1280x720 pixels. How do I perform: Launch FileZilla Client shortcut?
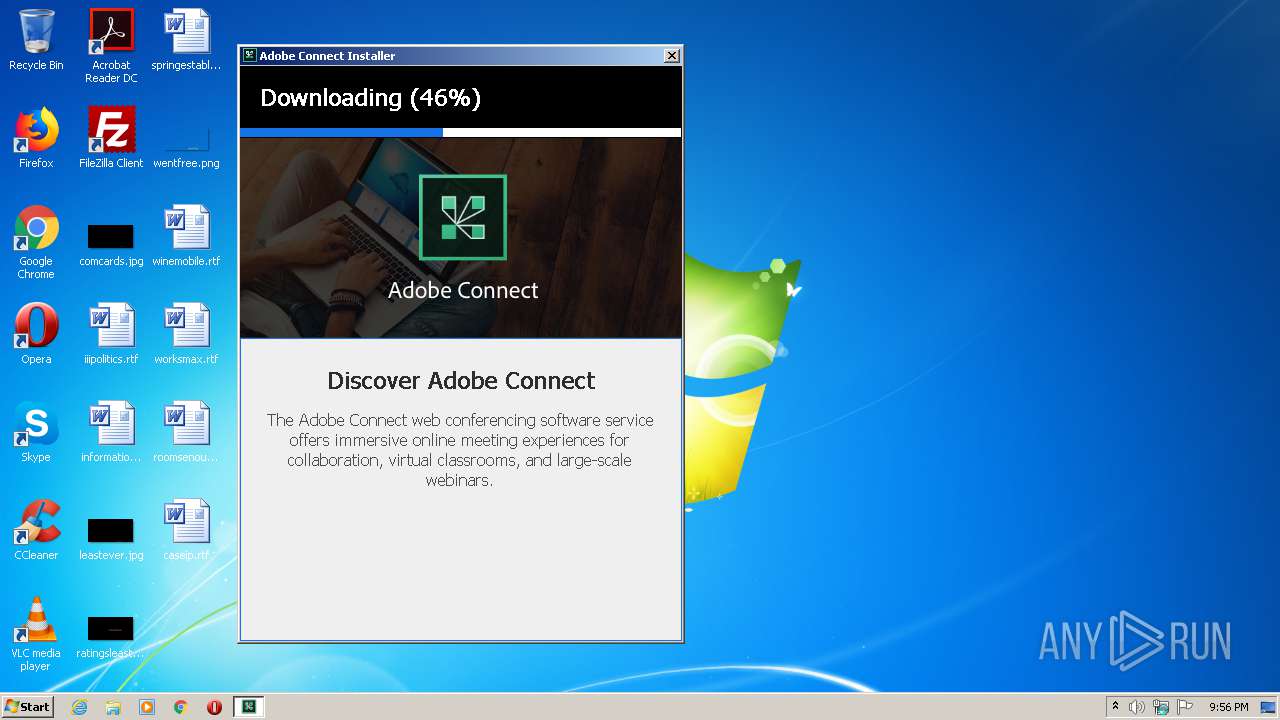[111, 138]
